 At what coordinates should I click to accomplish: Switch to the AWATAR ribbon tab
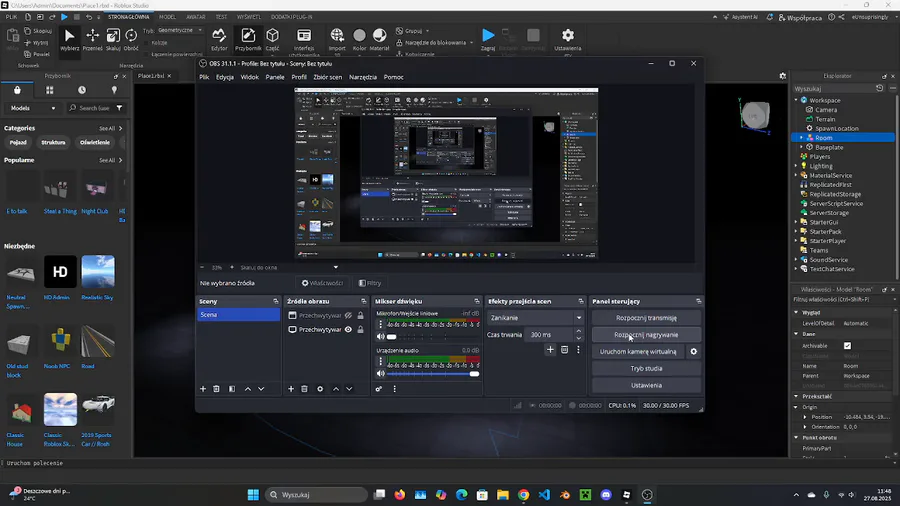[x=195, y=17]
